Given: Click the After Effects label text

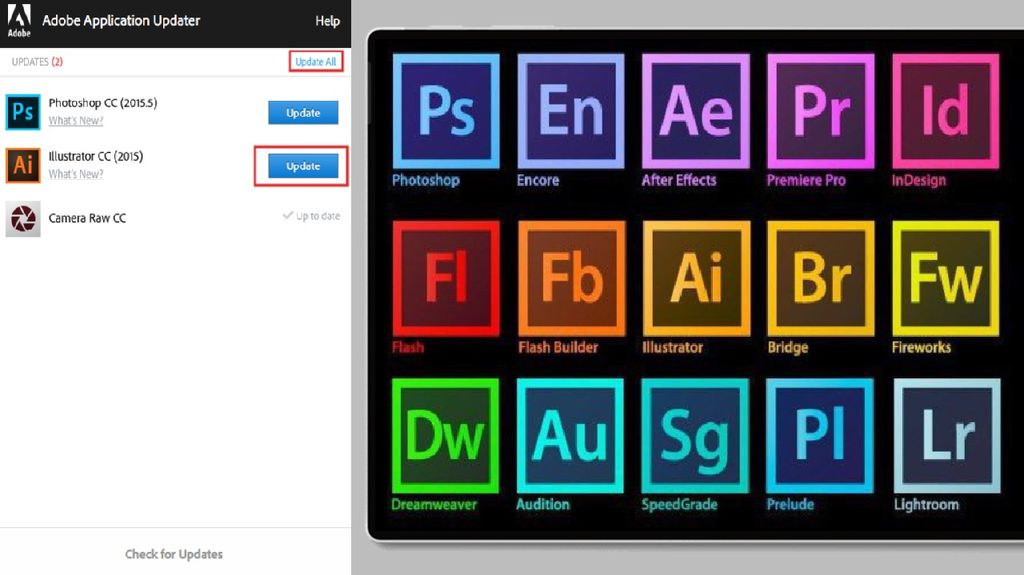Looking at the screenshot, I should [679, 180].
